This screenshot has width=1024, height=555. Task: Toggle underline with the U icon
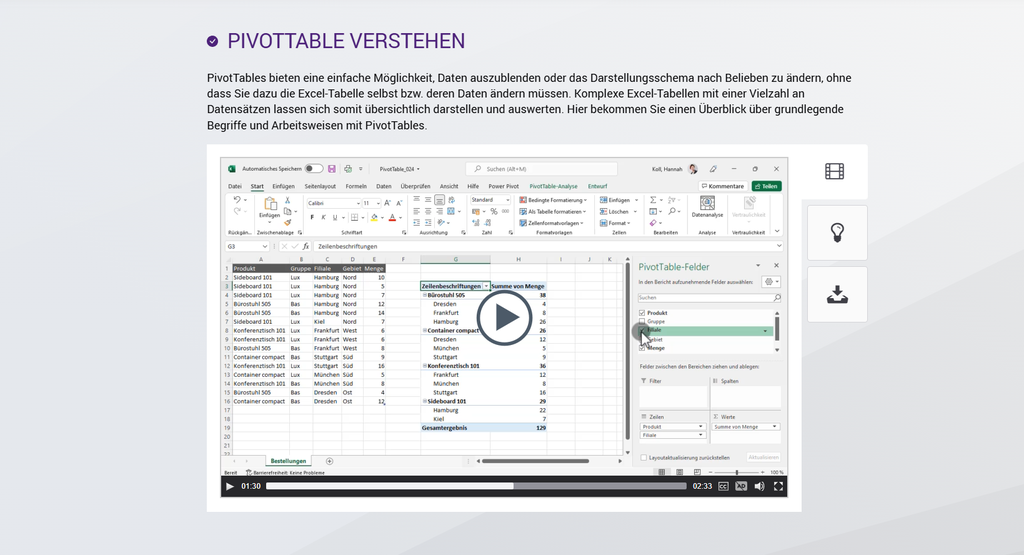[x=335, y=217]
